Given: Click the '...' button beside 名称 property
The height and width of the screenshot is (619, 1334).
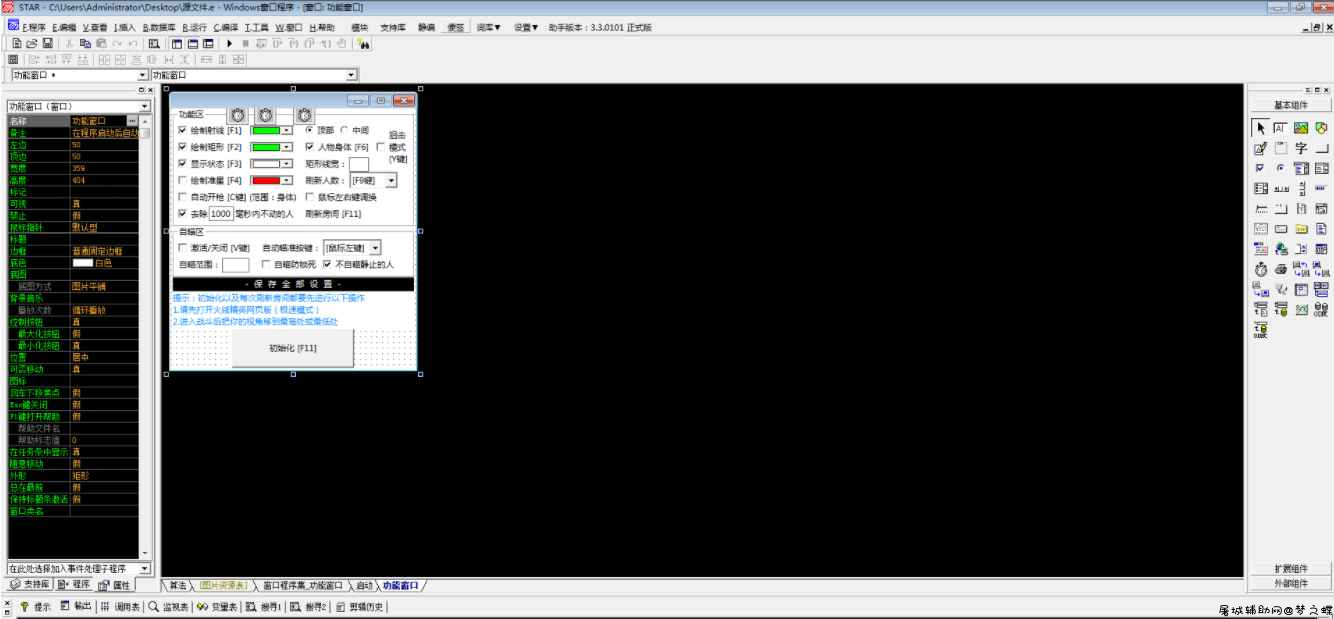Looking at the screenshot, I should coord(132,121).
